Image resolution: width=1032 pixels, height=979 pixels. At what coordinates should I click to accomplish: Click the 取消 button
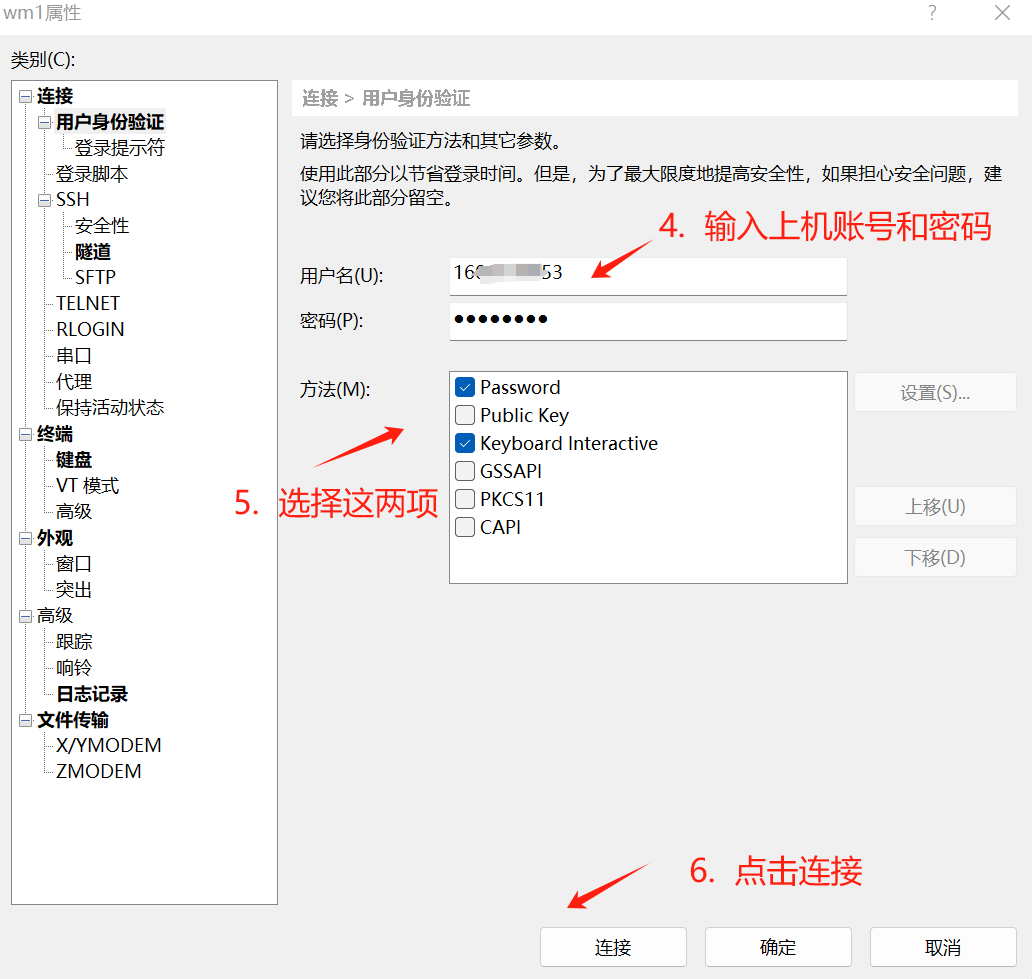(x=943, y=947)
